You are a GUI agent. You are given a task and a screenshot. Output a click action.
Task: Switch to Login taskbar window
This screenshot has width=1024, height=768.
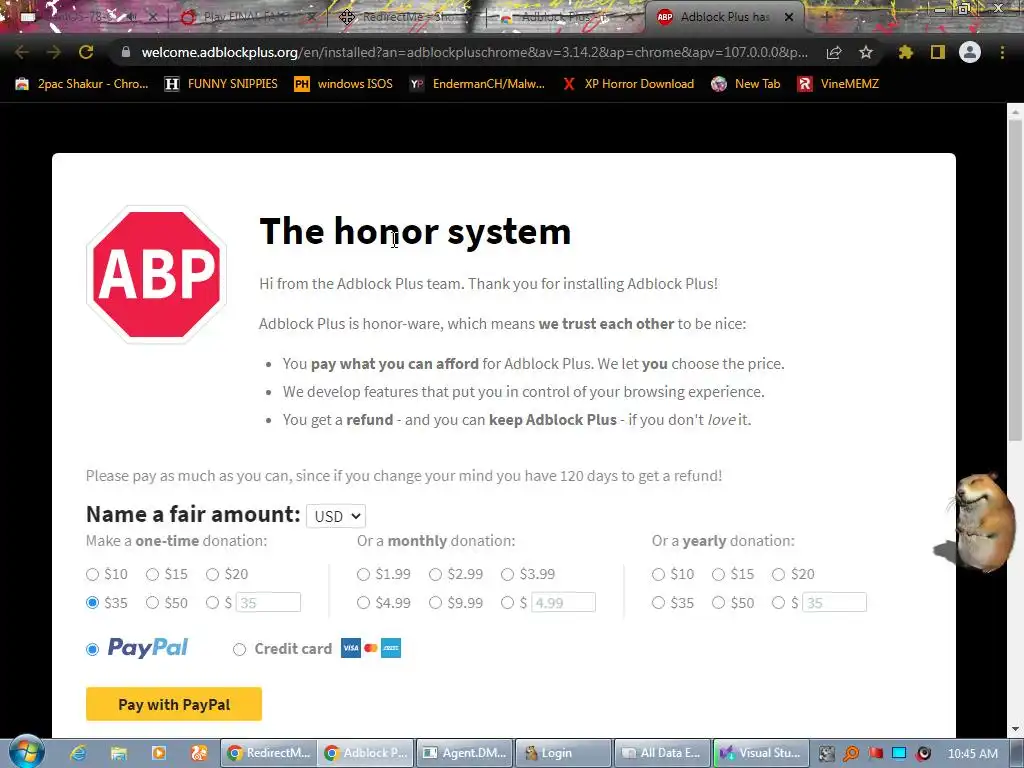point(563,753)
